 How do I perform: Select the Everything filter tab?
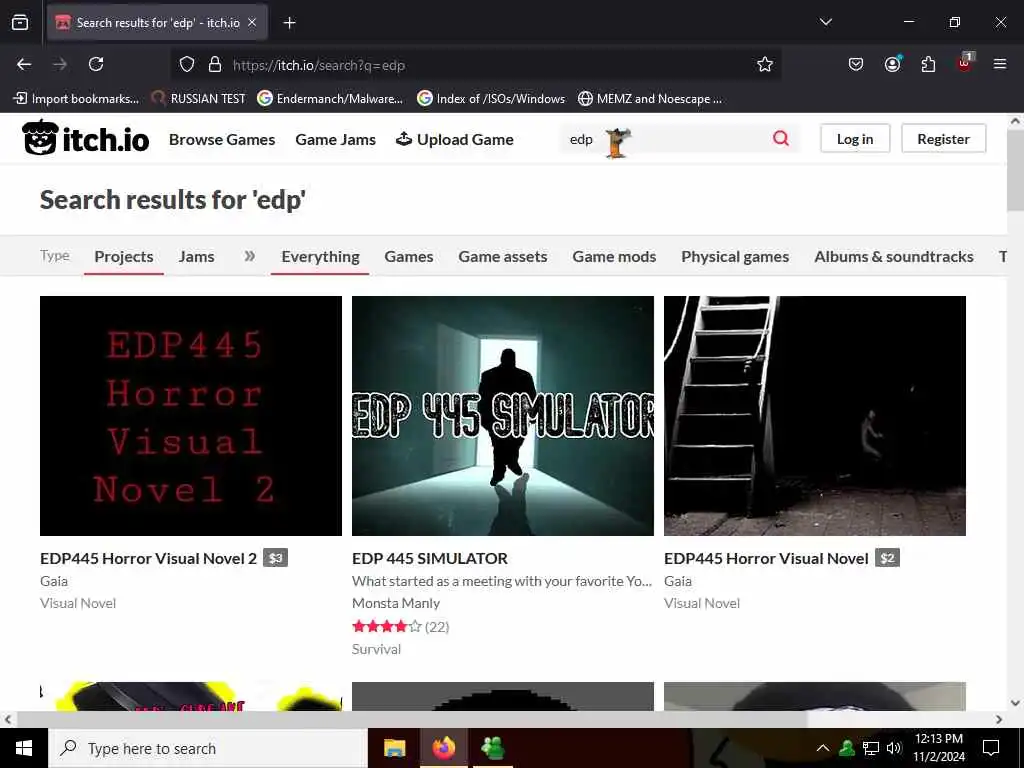pyautogui.click(x=320, y=257)
